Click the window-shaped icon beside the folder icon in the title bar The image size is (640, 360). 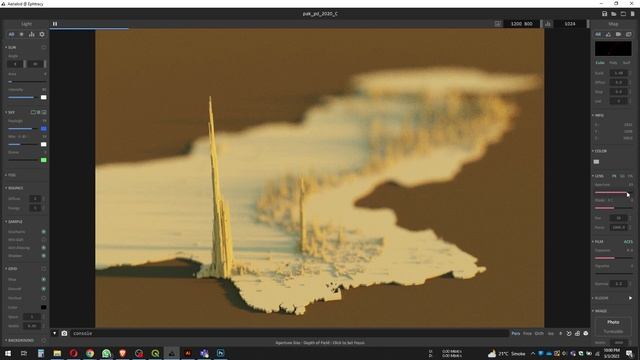click(623, 13)
